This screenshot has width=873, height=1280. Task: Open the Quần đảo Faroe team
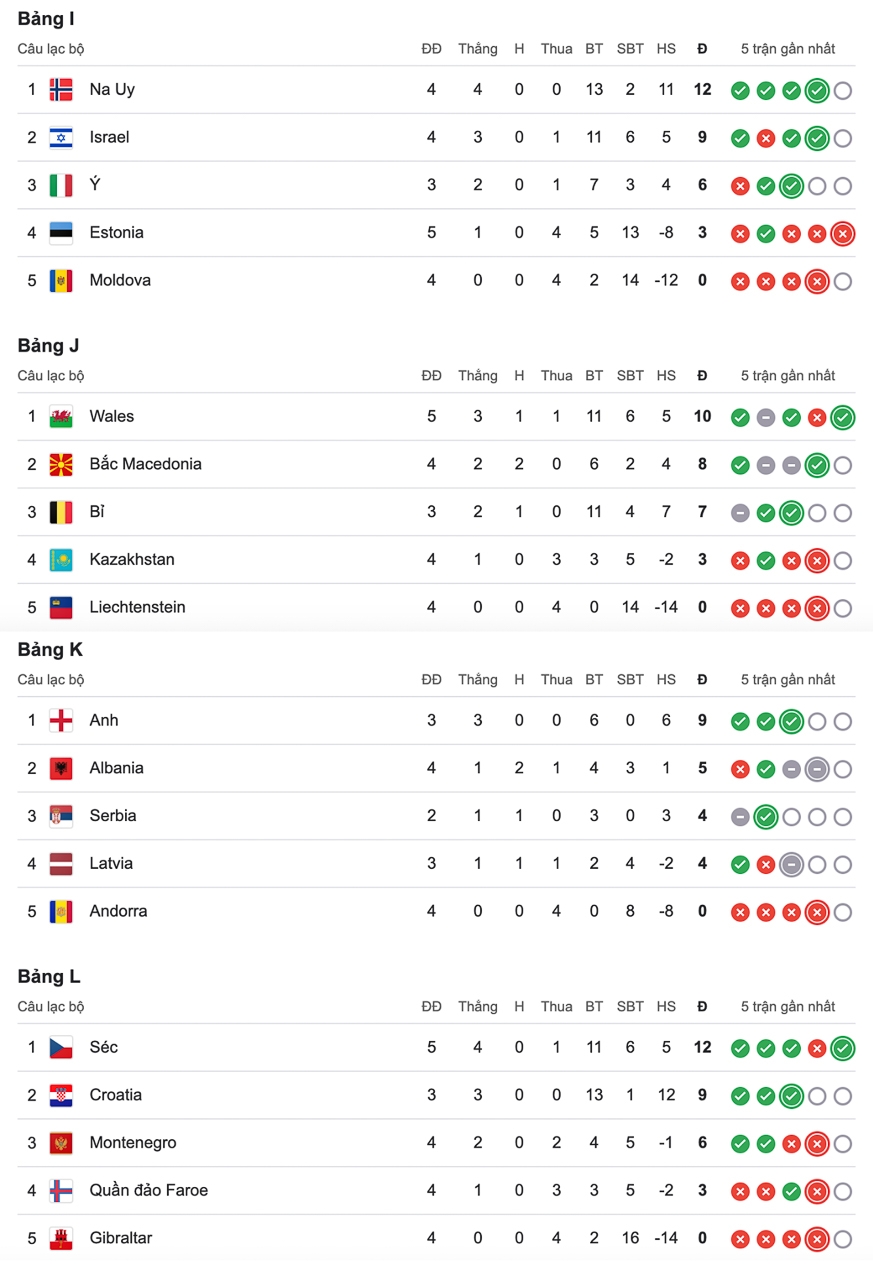click(x=149, y=1190)
